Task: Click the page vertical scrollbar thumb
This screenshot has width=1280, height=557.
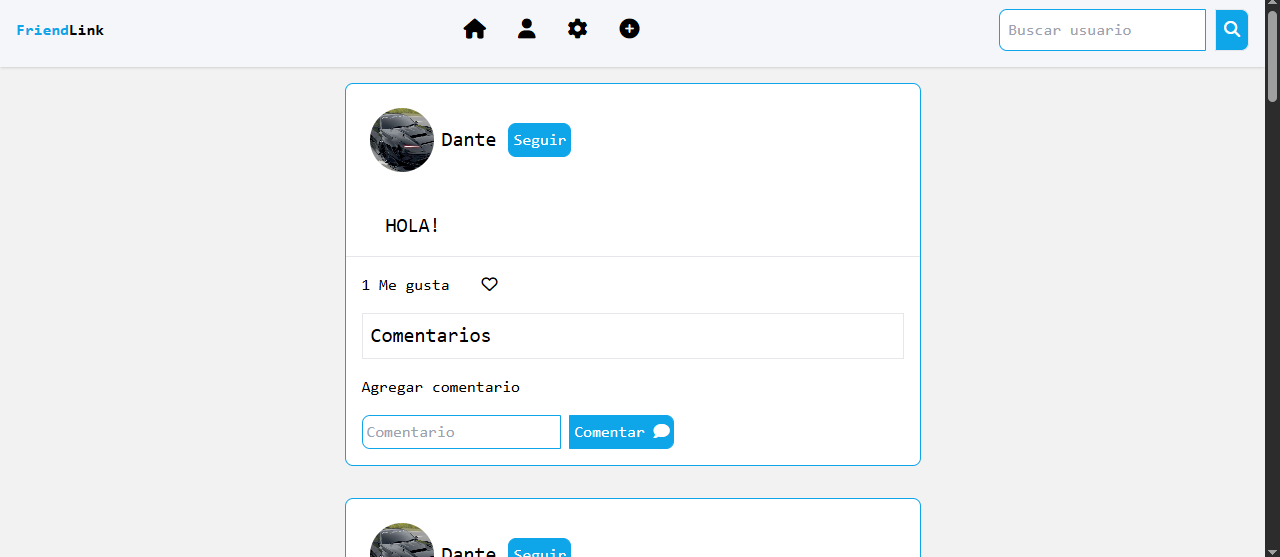Action: (1272, 58)
